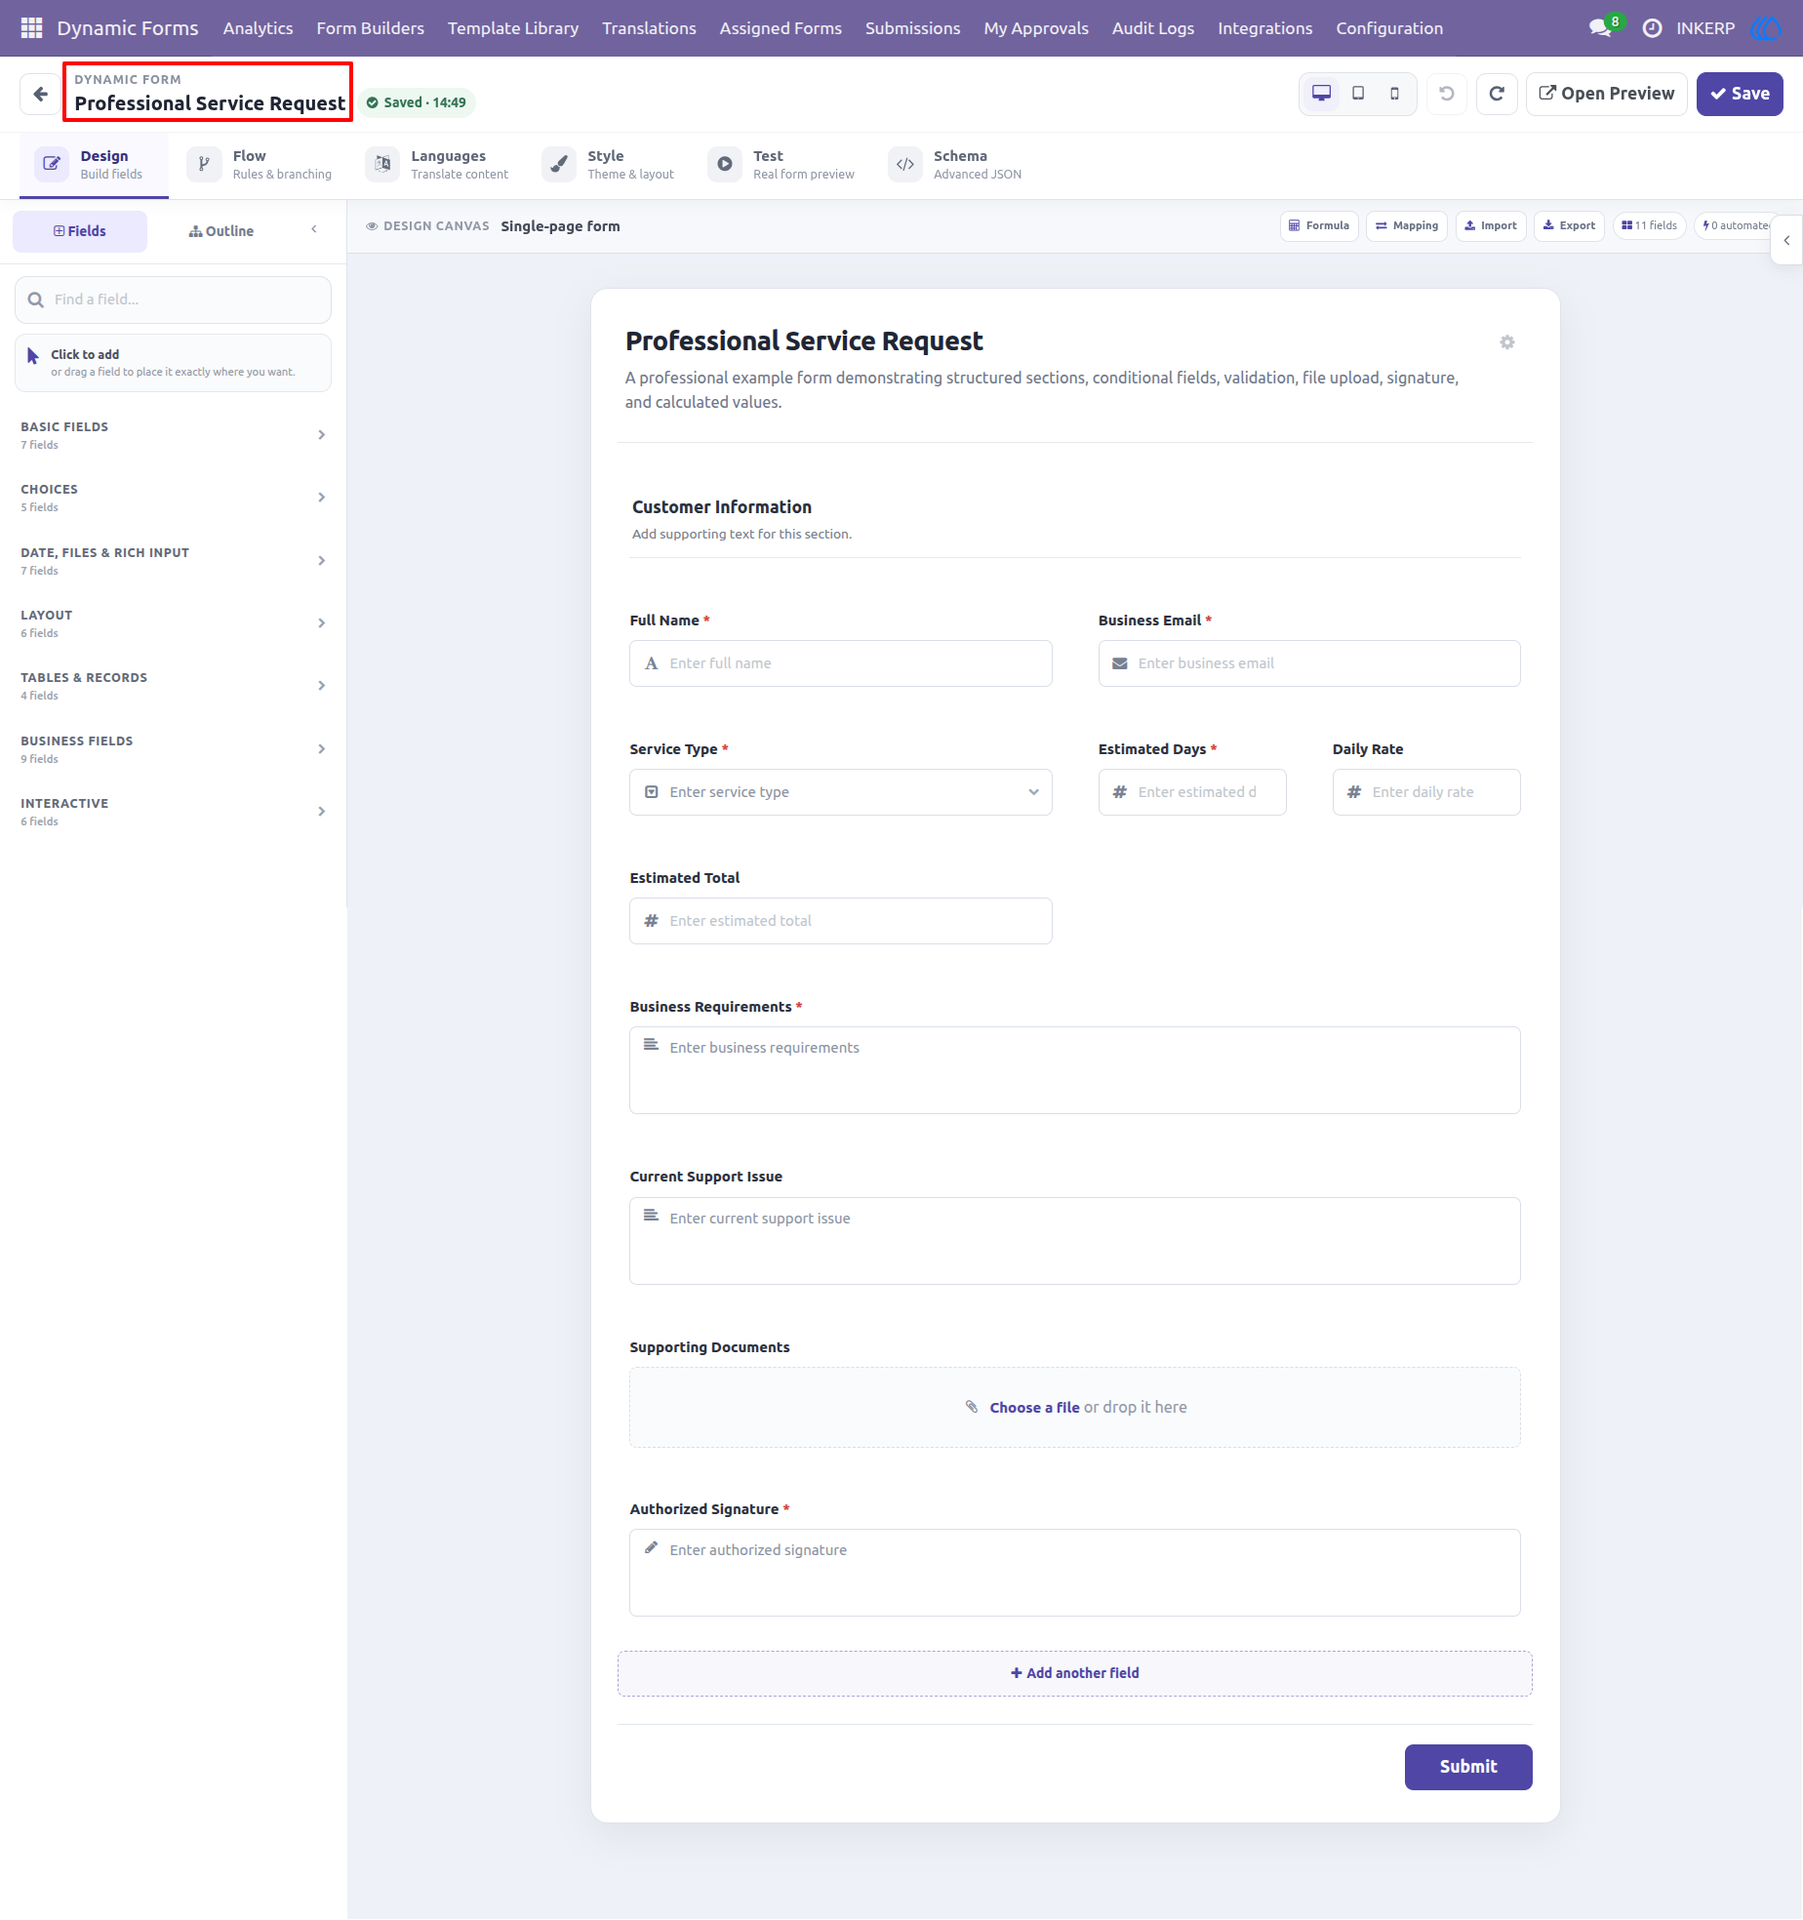
Task: Click the Export toolbar button
Action: pos(1569,226)
